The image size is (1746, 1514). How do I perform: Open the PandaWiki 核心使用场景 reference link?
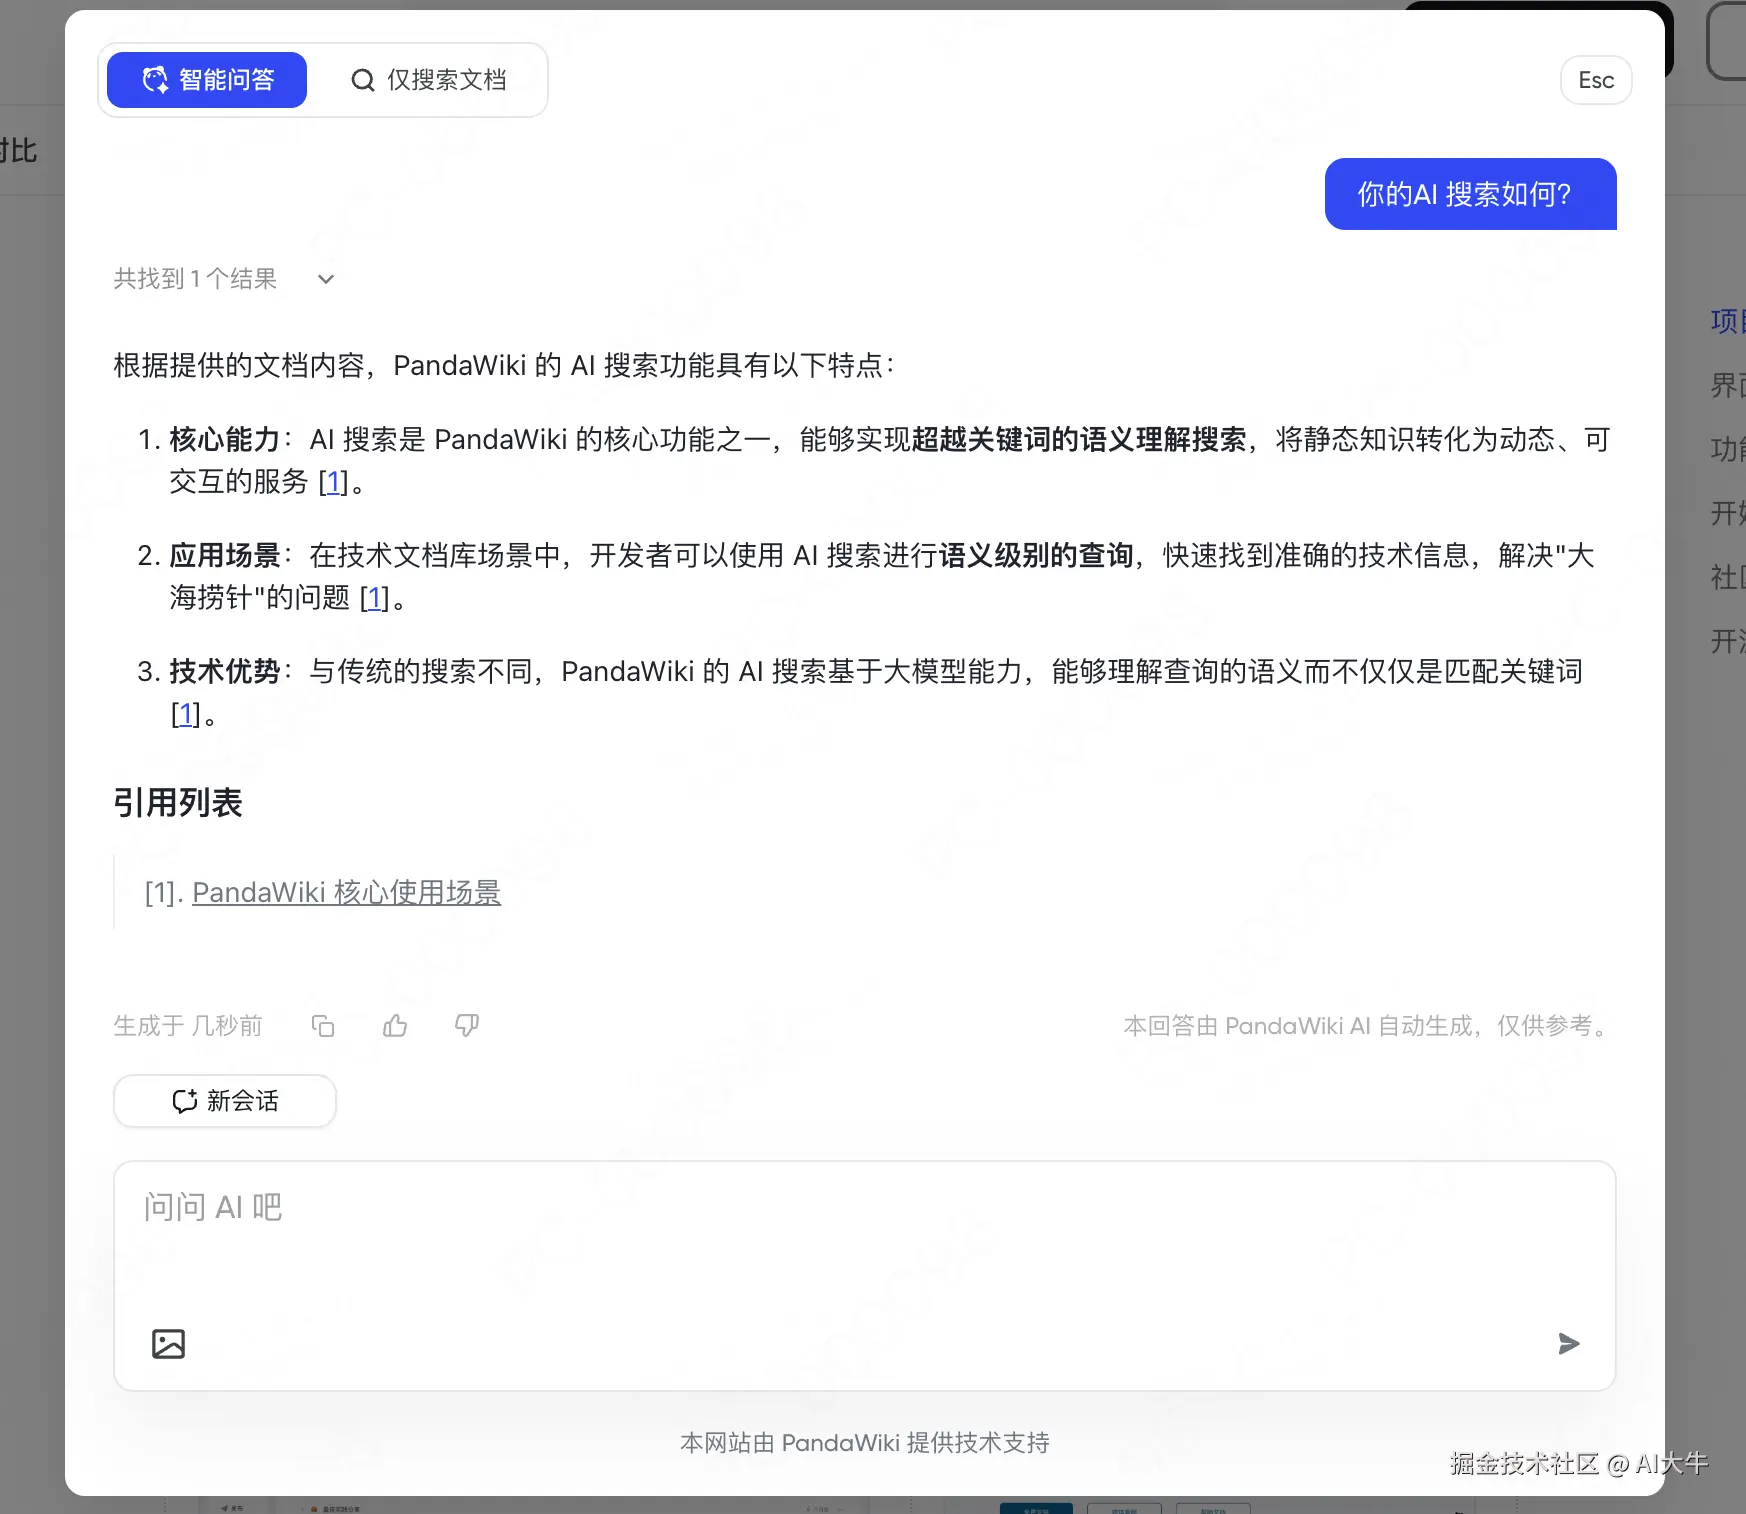[x=346, y=892]
